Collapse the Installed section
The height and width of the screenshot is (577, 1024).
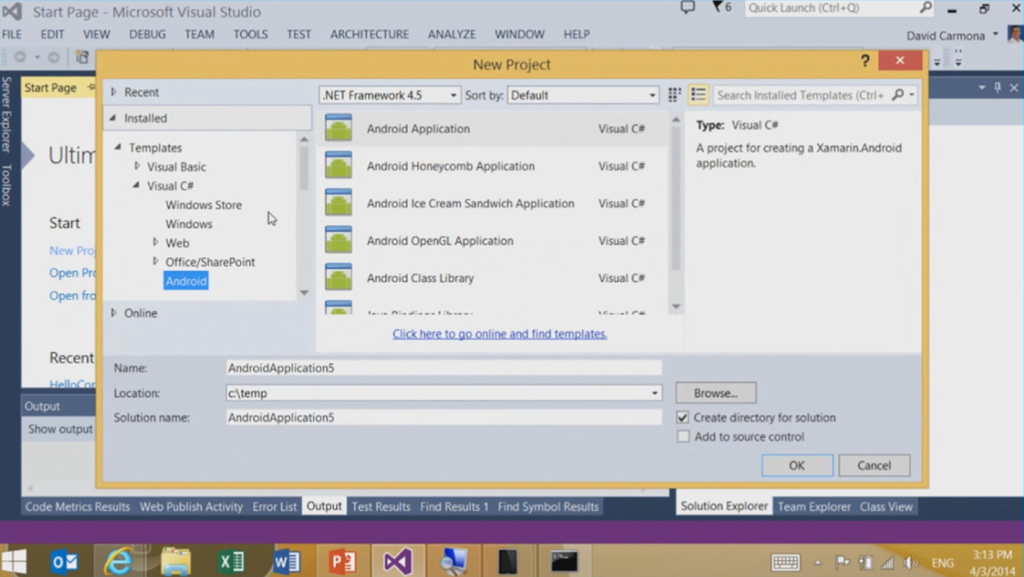pos(113,117)
